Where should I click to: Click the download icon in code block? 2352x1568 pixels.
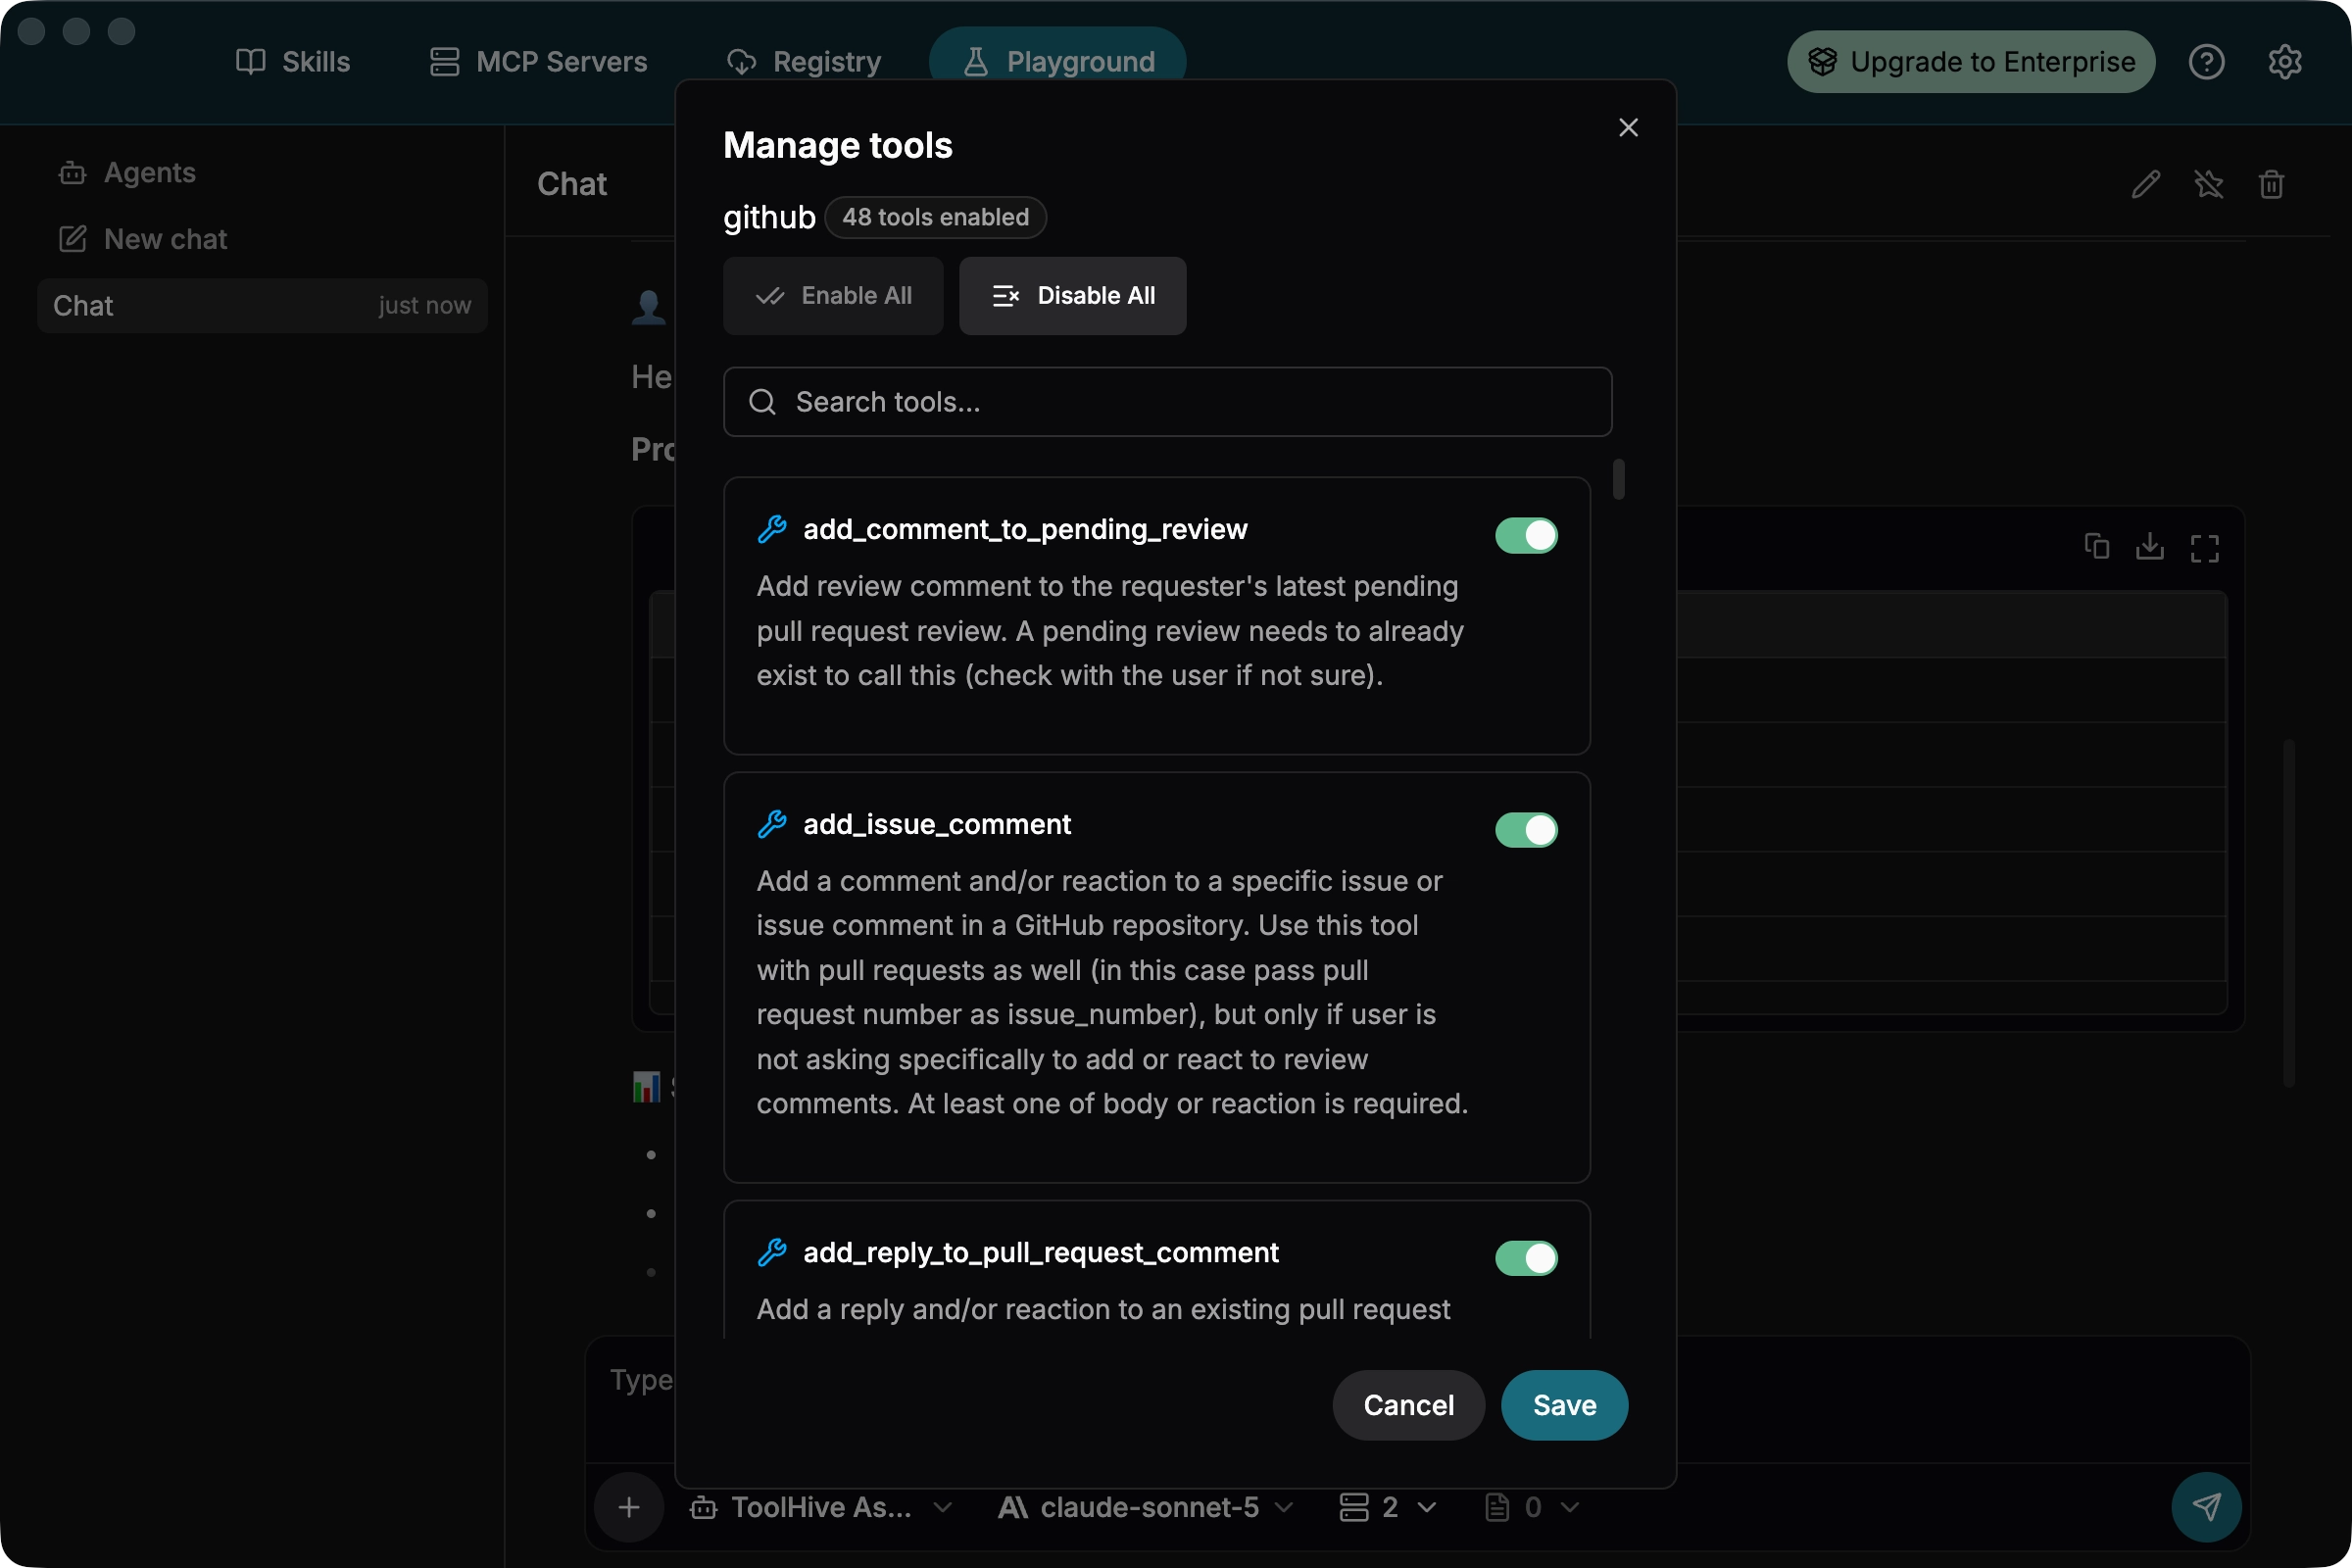point(2149,546)
